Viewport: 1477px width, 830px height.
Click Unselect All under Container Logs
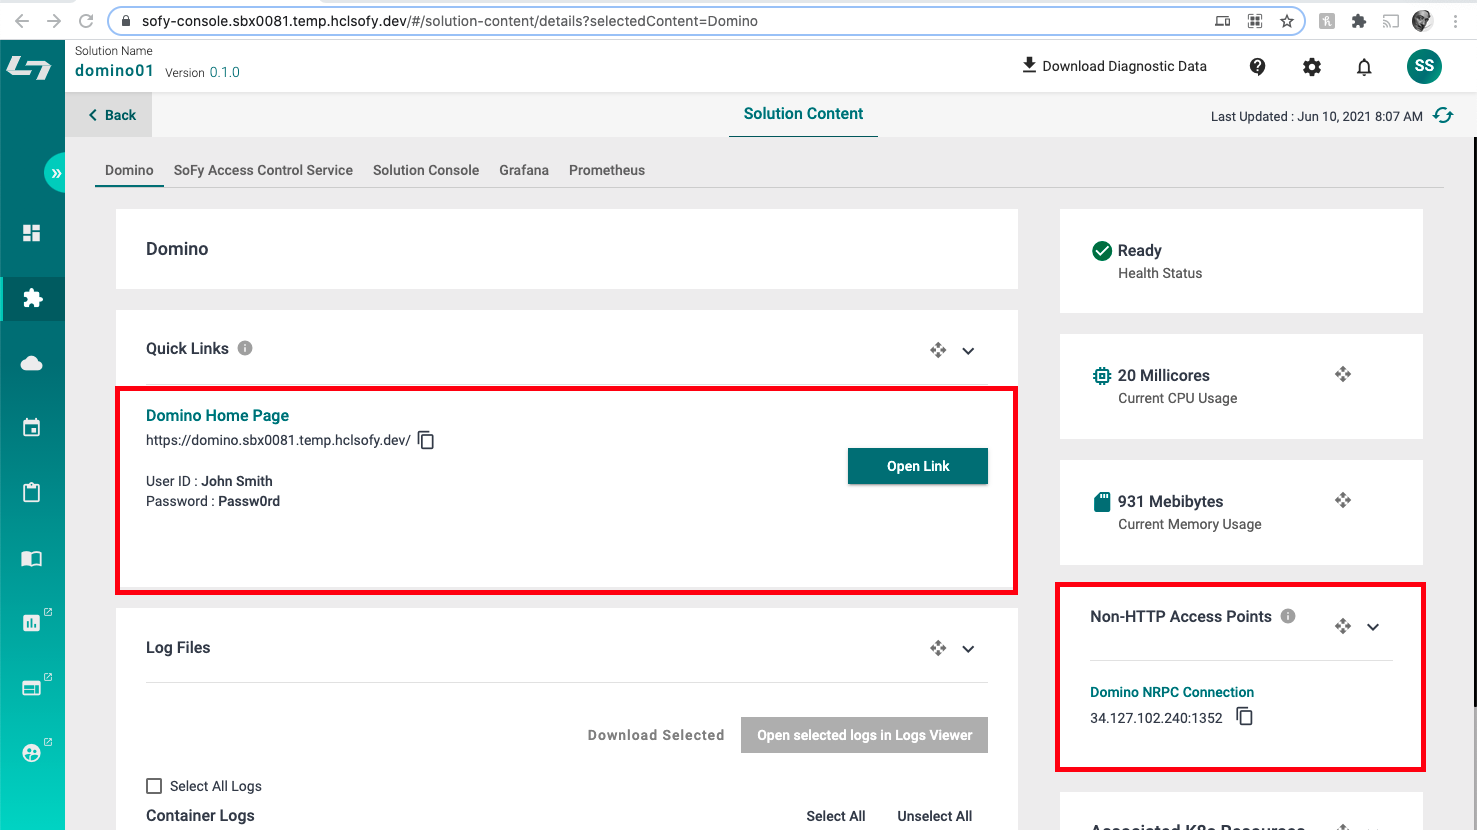point(934,816)
